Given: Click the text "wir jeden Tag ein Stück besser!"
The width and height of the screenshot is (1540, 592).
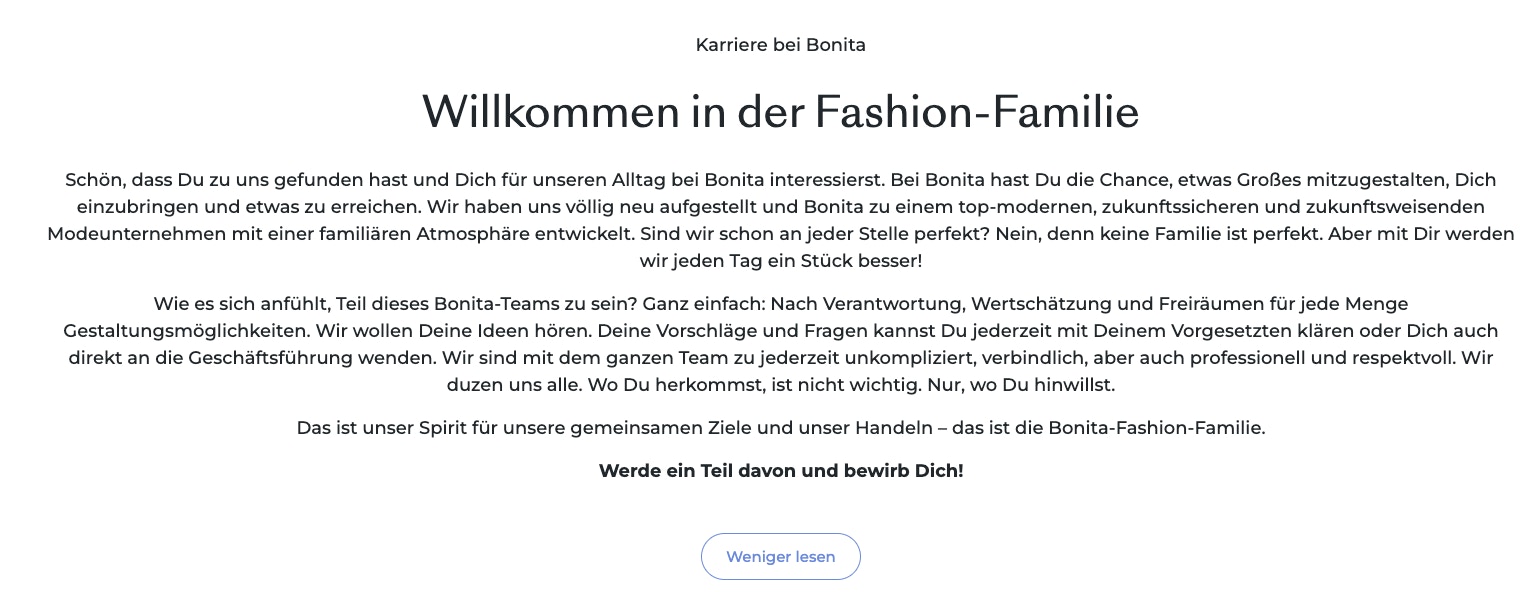Looking at the screenshot, I should coord(780,261).
